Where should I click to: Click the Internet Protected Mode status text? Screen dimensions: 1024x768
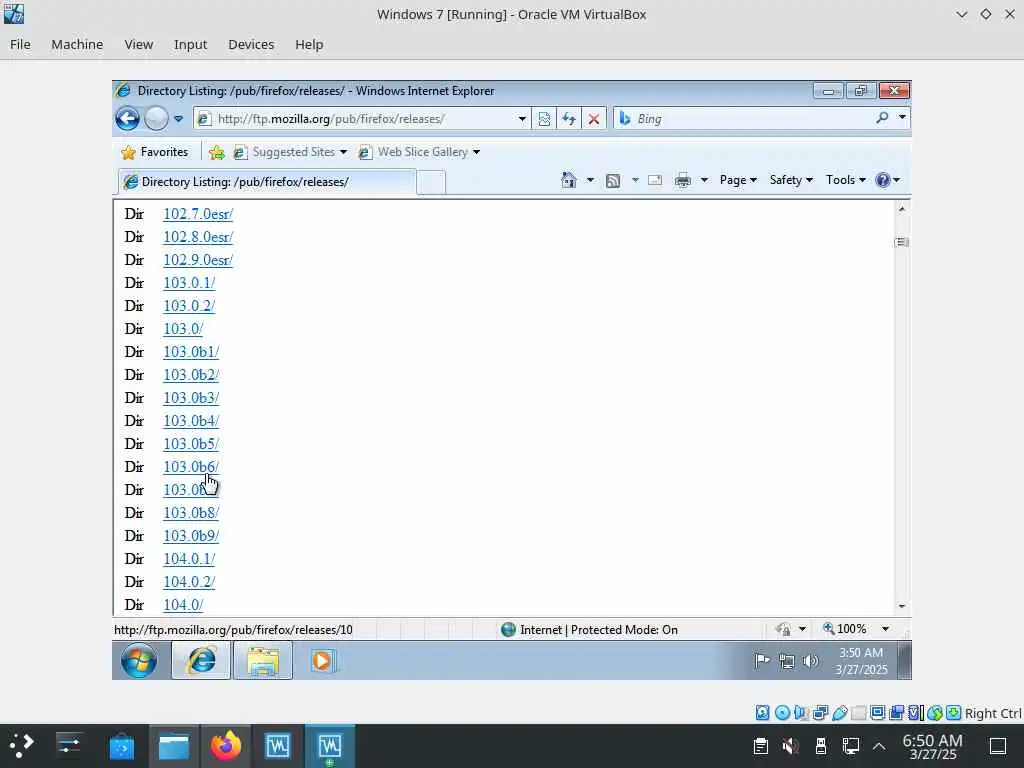pos(599,630)
